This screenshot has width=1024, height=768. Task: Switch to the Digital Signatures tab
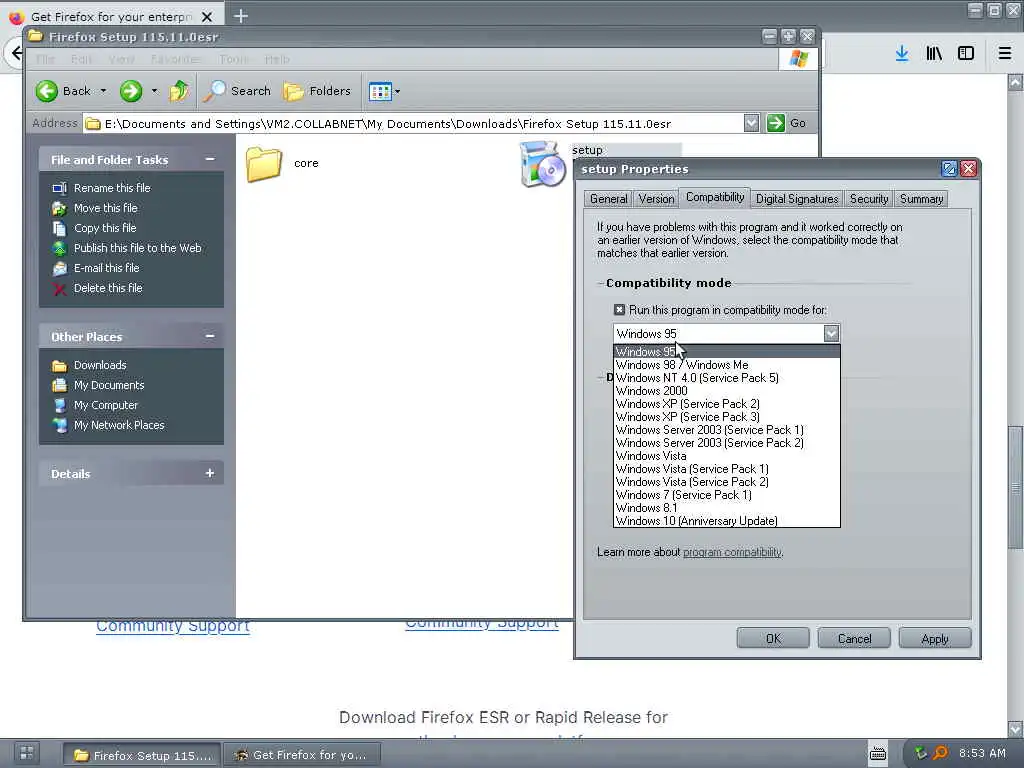(797, 199)
